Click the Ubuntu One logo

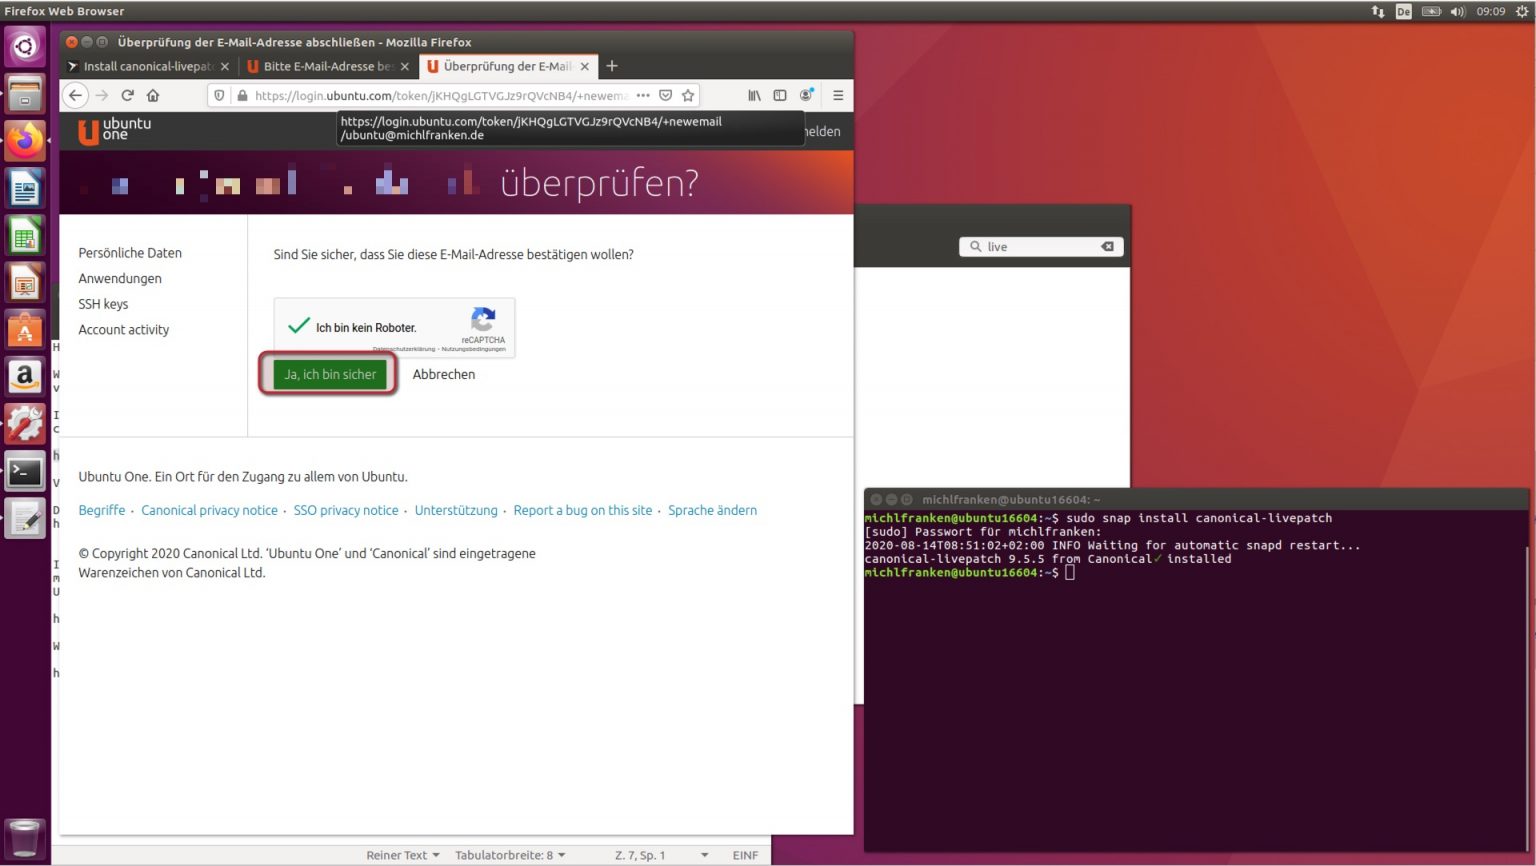[115, 130]
